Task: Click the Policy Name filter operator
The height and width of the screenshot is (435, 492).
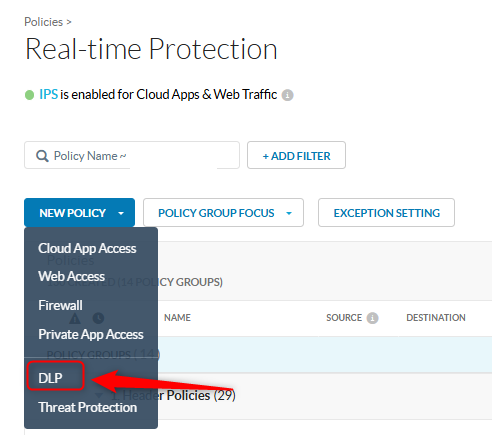Action: [x=123, y=156]
